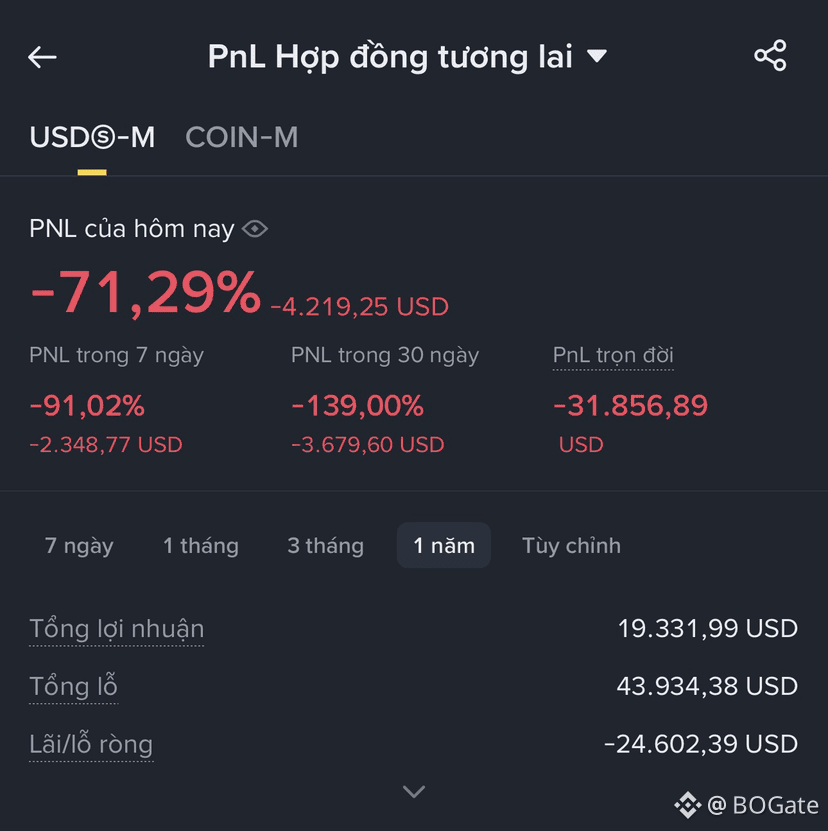The image size is (828, 831).
Task: Select the 7 ngày period
Action: pos(79,545)
